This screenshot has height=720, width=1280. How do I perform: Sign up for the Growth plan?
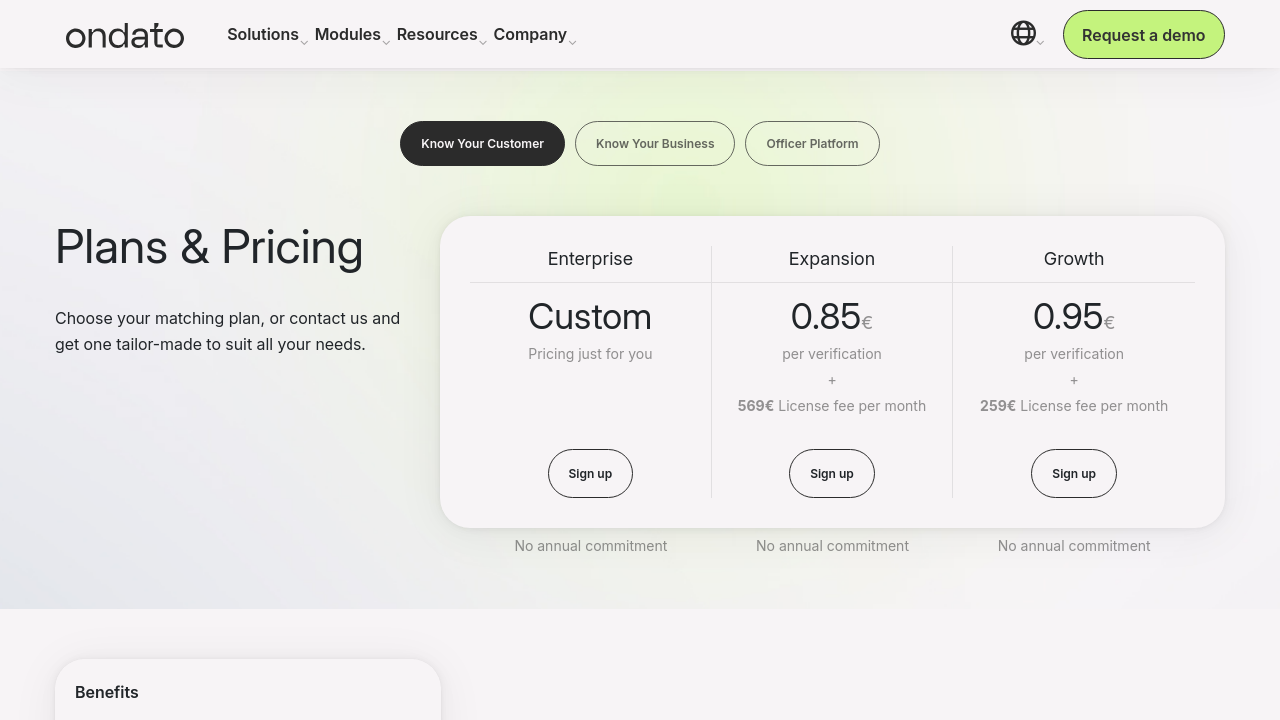coord(1073,474)
